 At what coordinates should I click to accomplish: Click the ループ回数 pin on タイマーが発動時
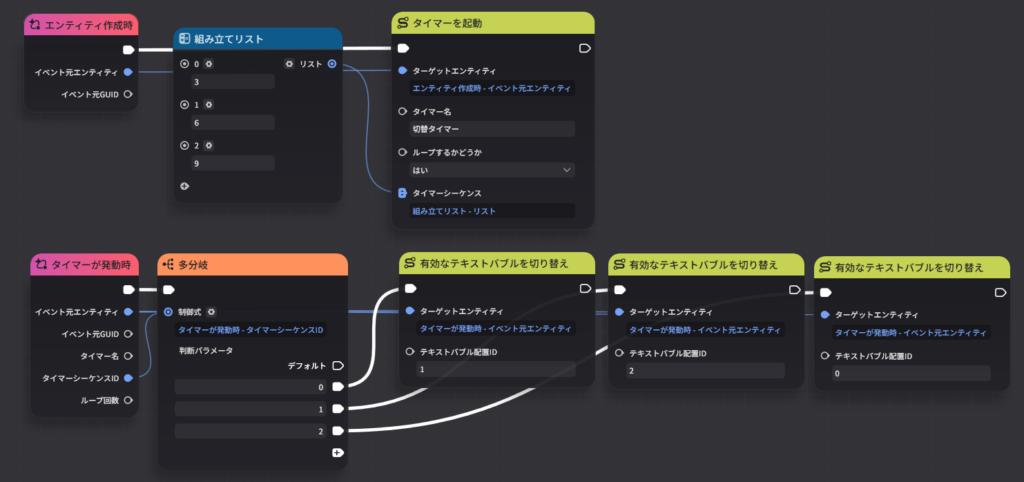(x=128, y=400)
